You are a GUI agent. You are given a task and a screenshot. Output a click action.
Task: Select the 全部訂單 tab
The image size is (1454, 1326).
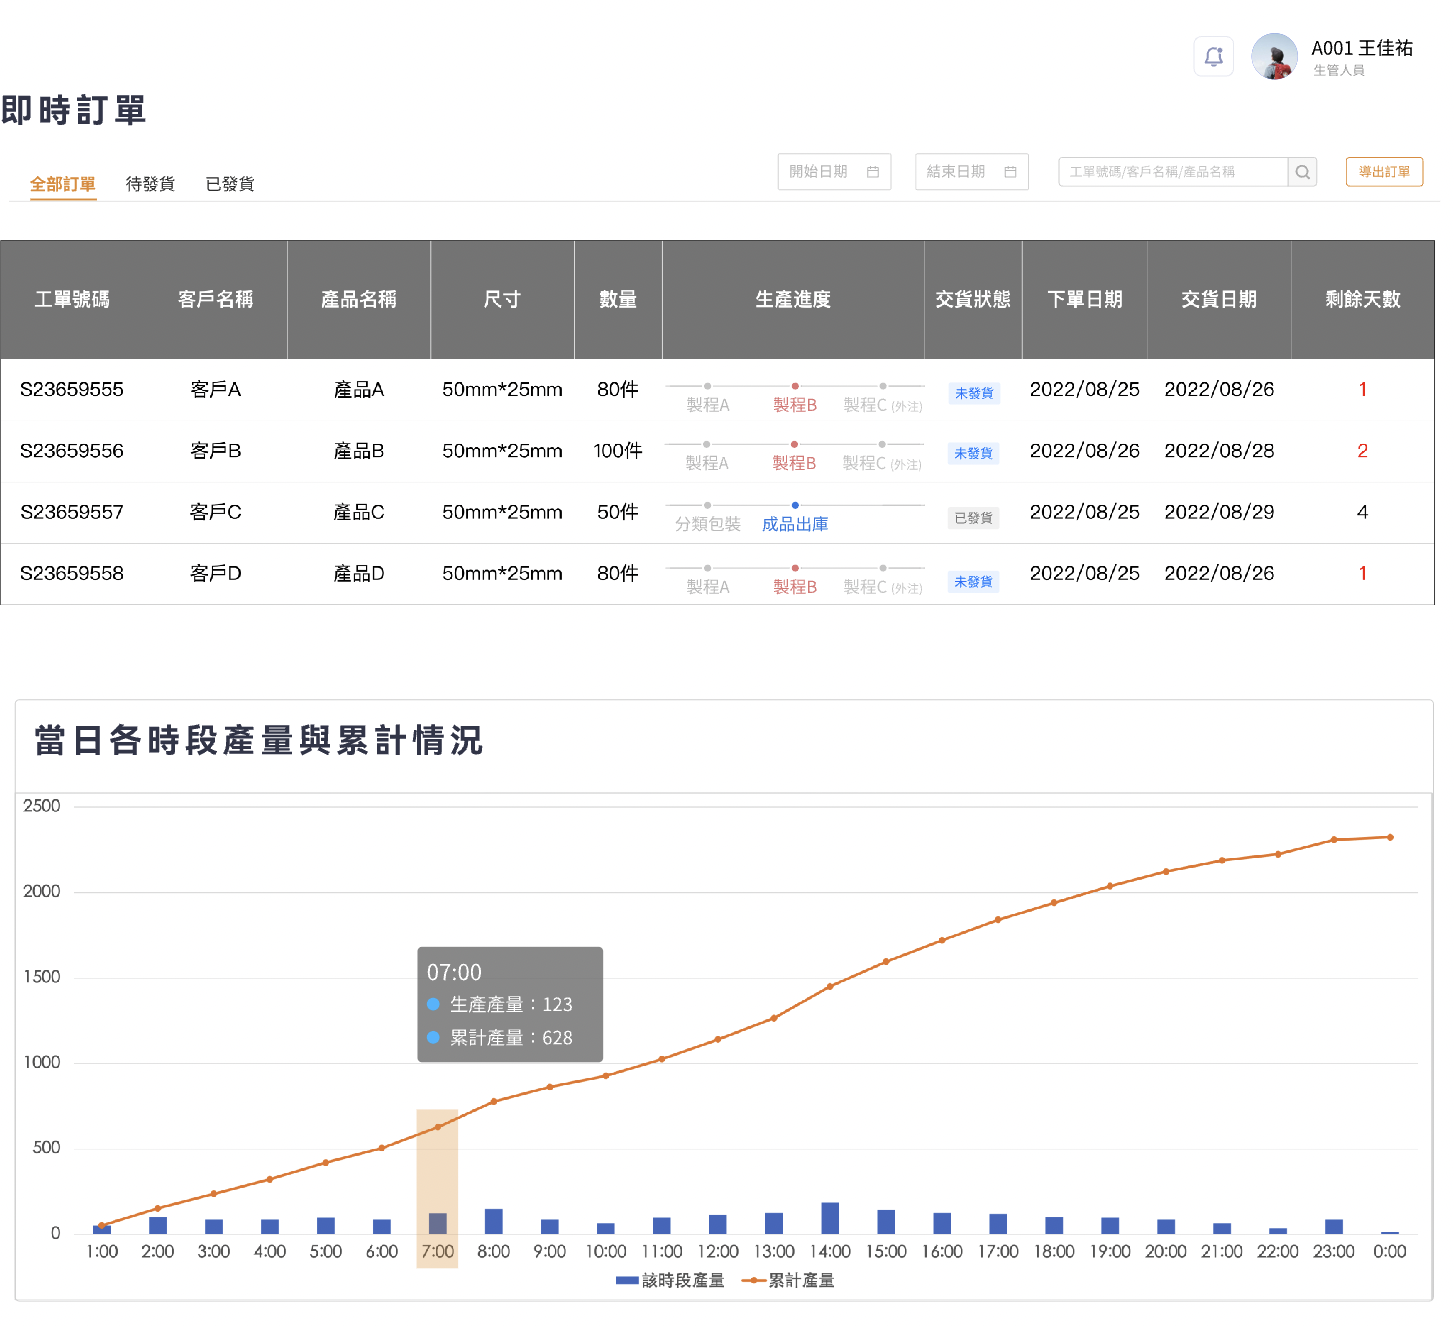[63, 184]
